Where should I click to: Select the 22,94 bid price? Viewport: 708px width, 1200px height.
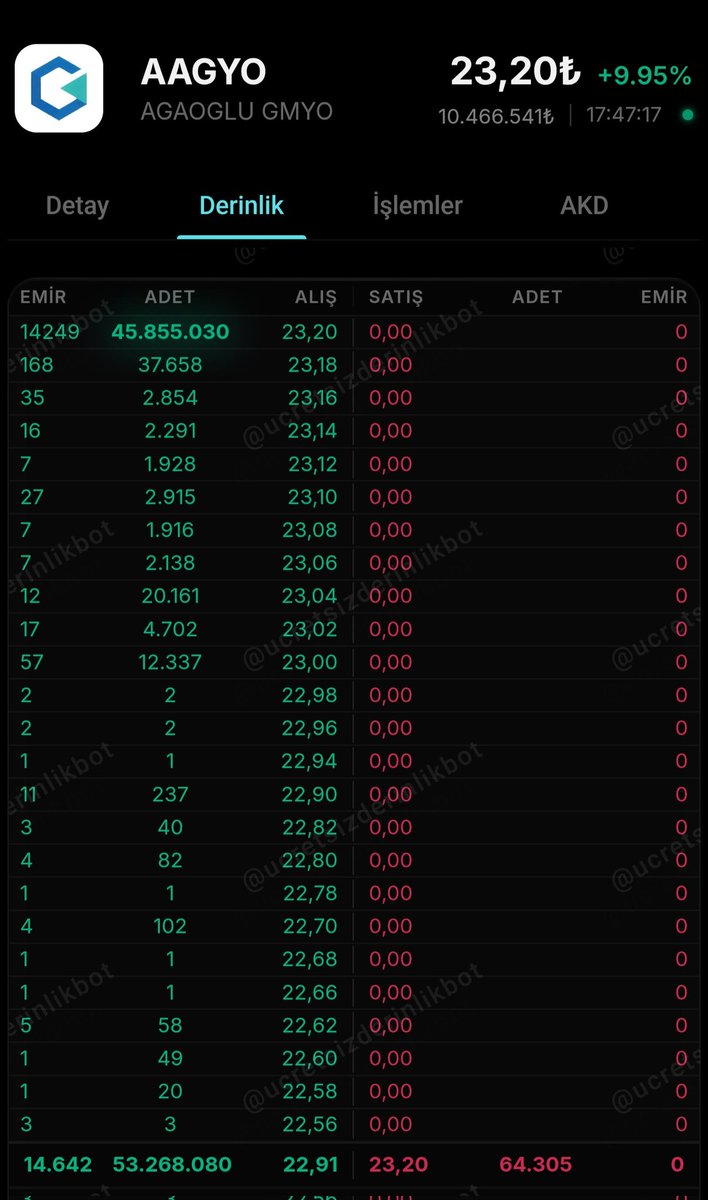tap(310, 761)
